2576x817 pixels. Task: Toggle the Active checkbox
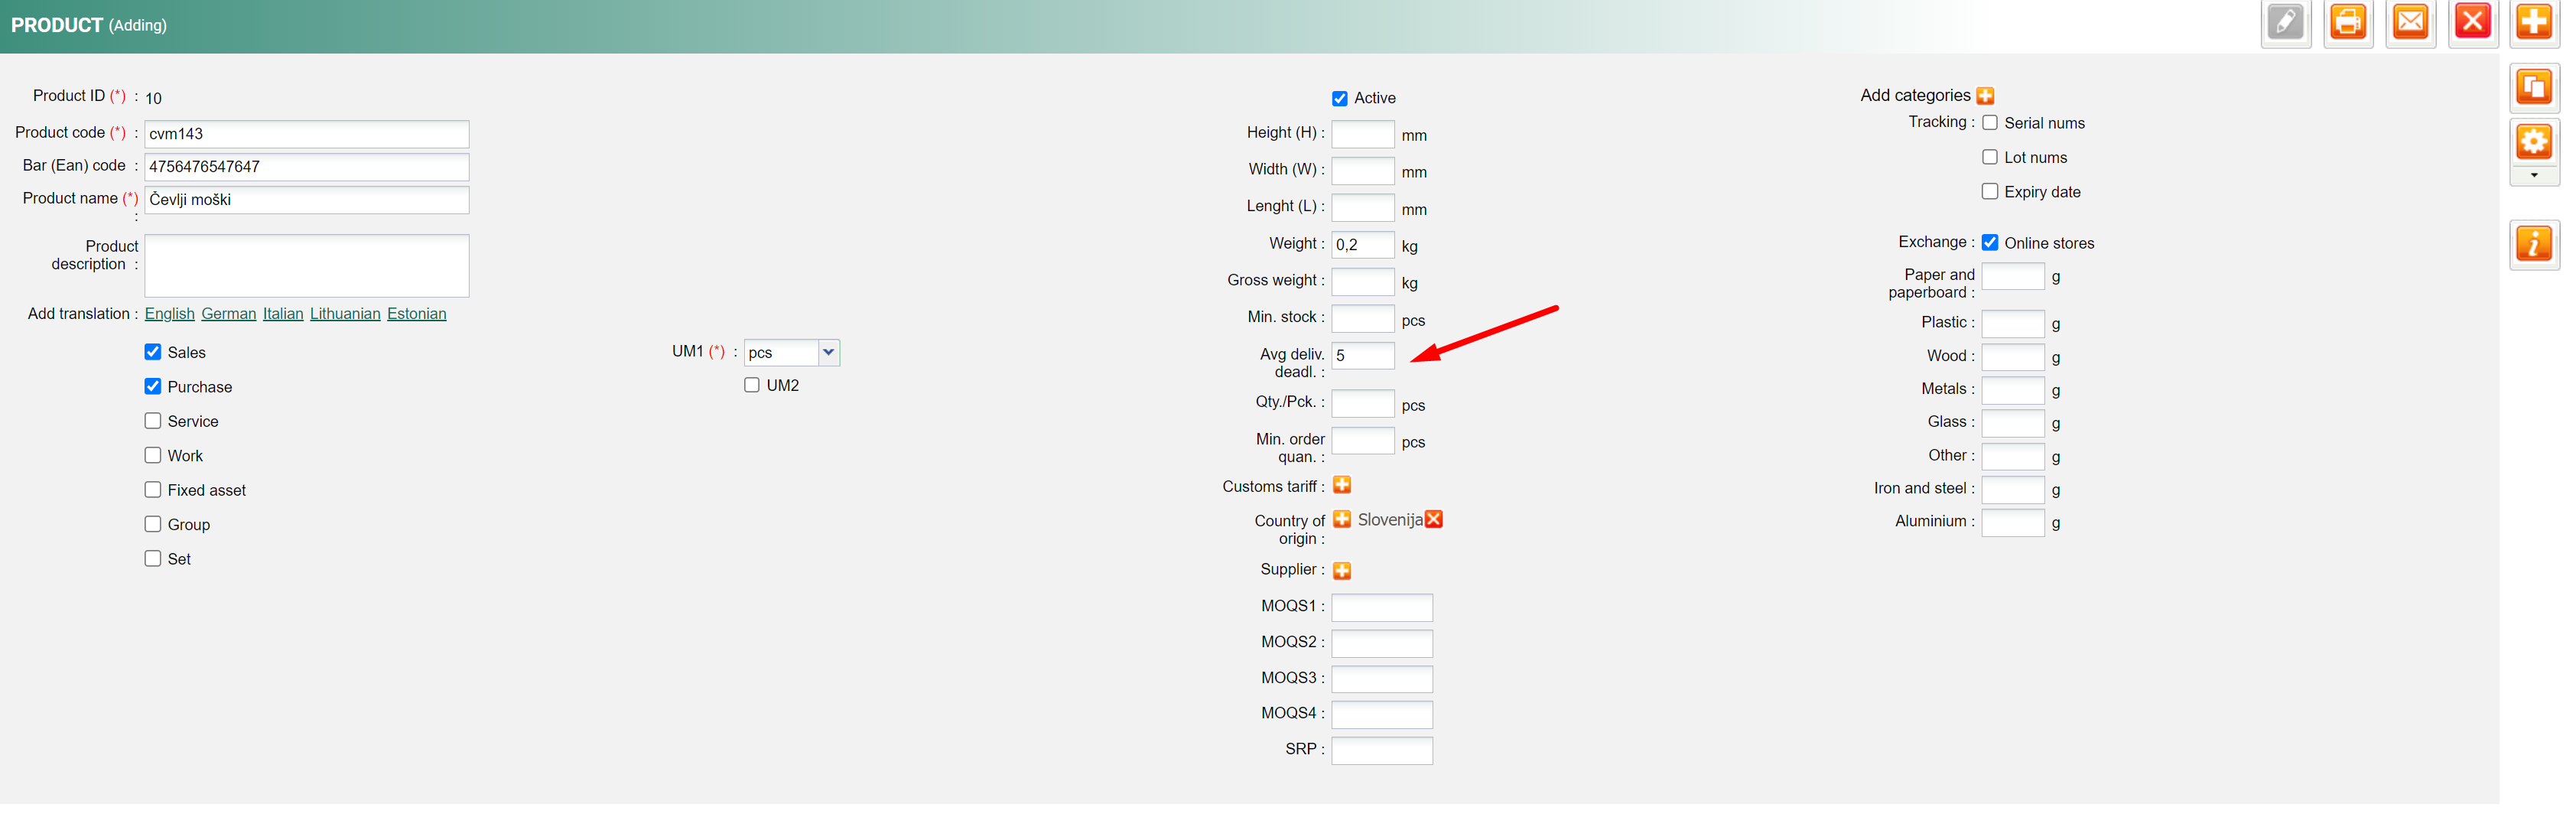coord(1339,98)
